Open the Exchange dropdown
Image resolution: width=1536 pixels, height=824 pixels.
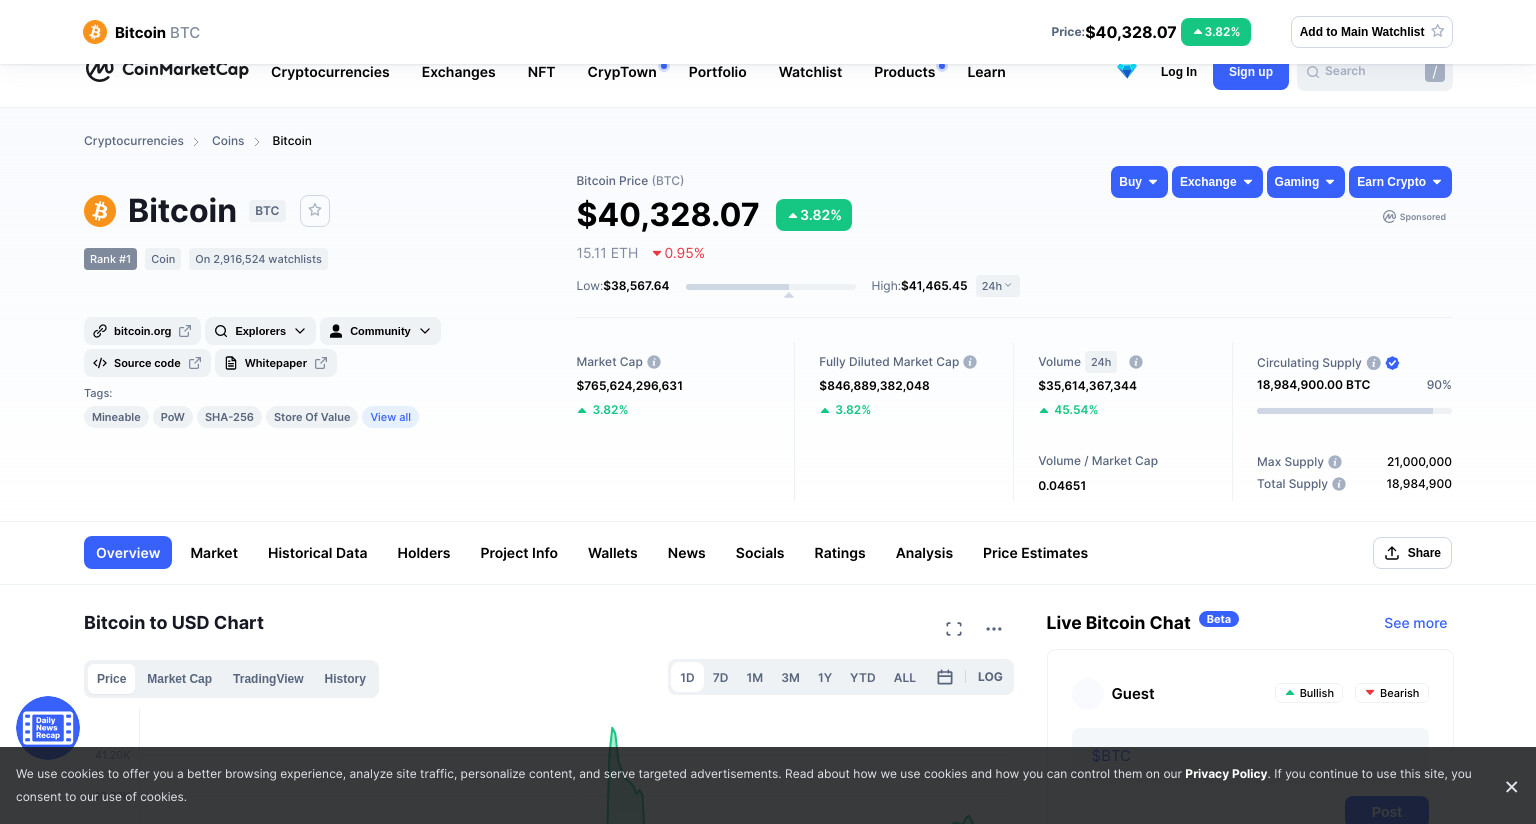1217,182
